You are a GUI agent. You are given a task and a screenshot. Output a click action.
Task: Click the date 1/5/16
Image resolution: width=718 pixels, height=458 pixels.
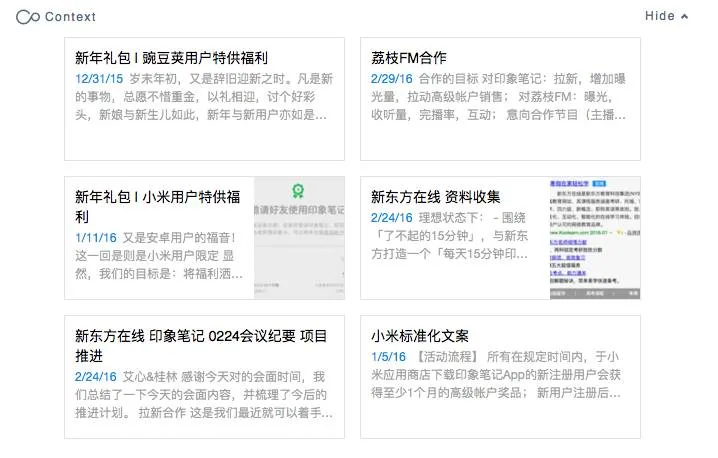[388, 357]
